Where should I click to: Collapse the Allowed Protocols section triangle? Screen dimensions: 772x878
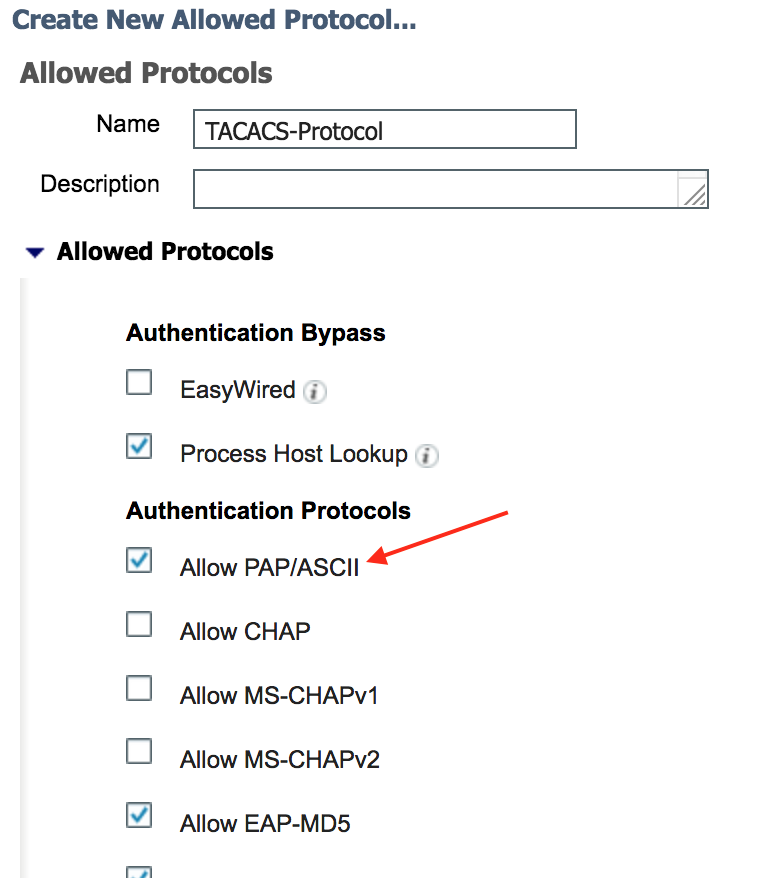(x=36, y=253)
